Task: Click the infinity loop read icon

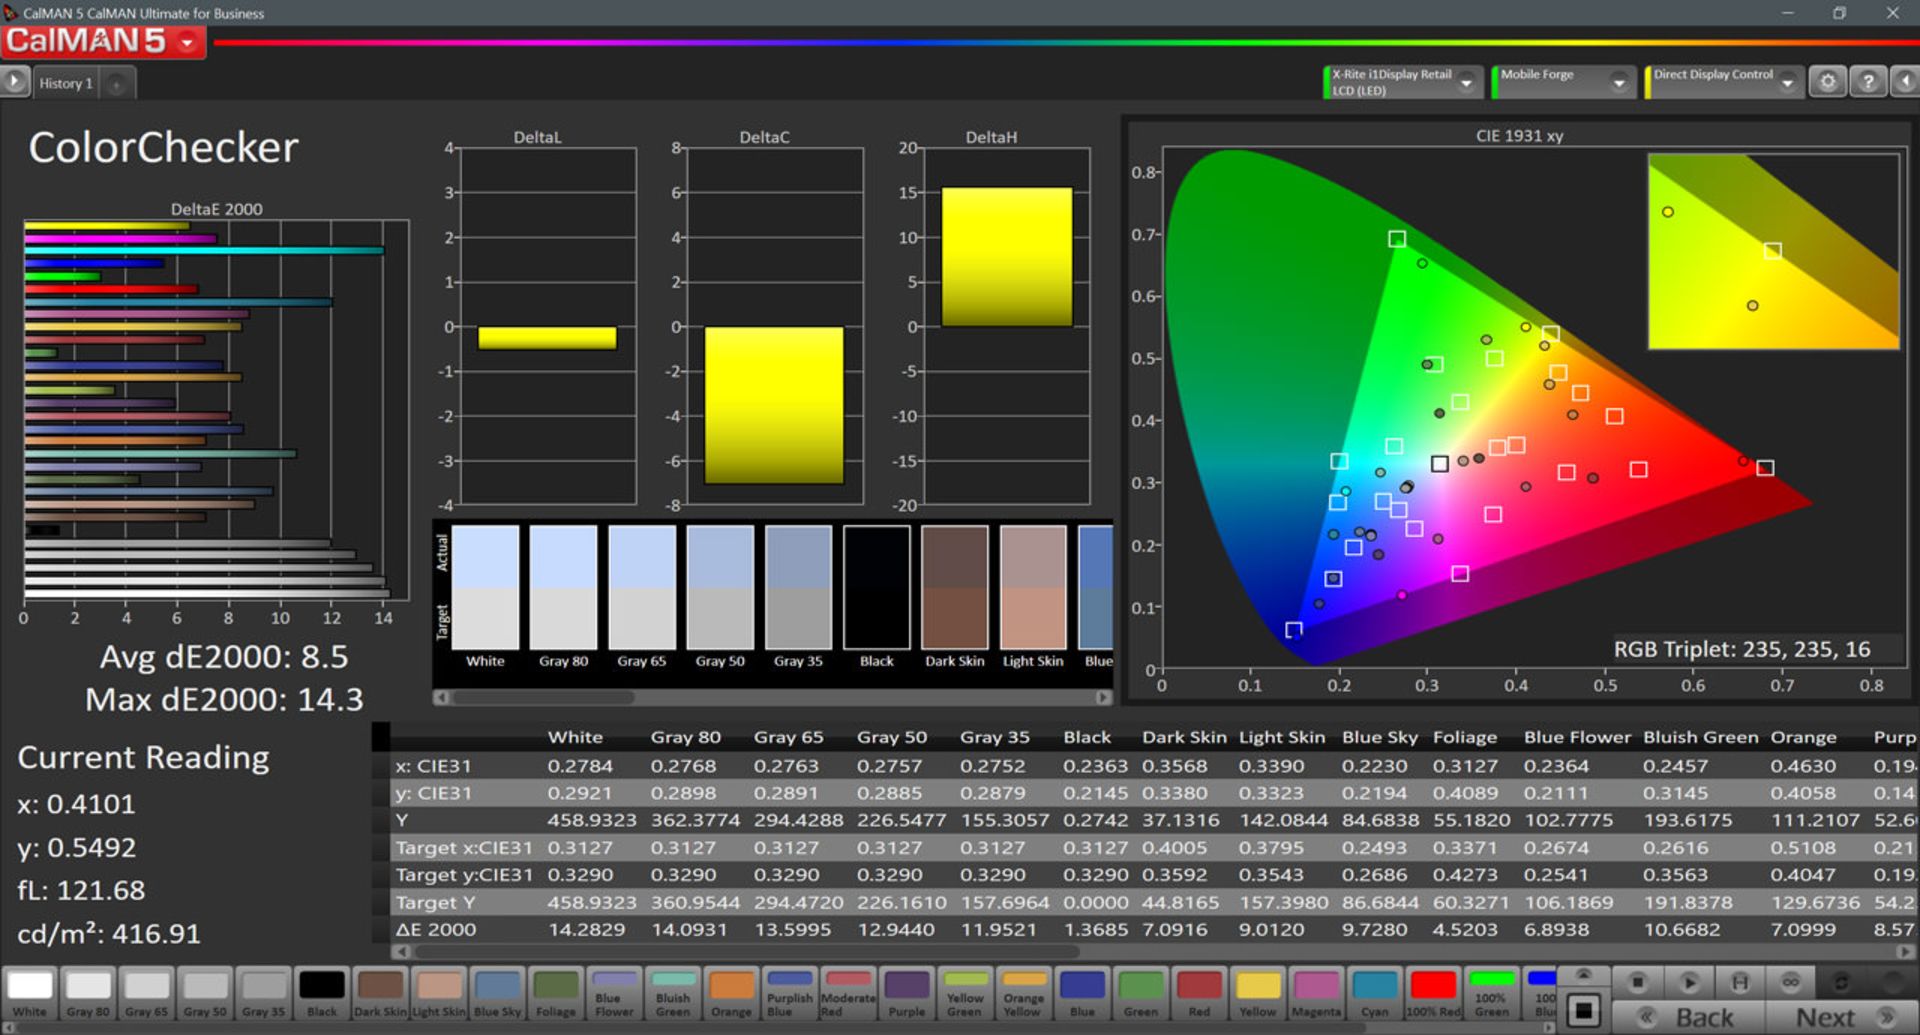Action: pyautogui.click(x=1791, y=982)
